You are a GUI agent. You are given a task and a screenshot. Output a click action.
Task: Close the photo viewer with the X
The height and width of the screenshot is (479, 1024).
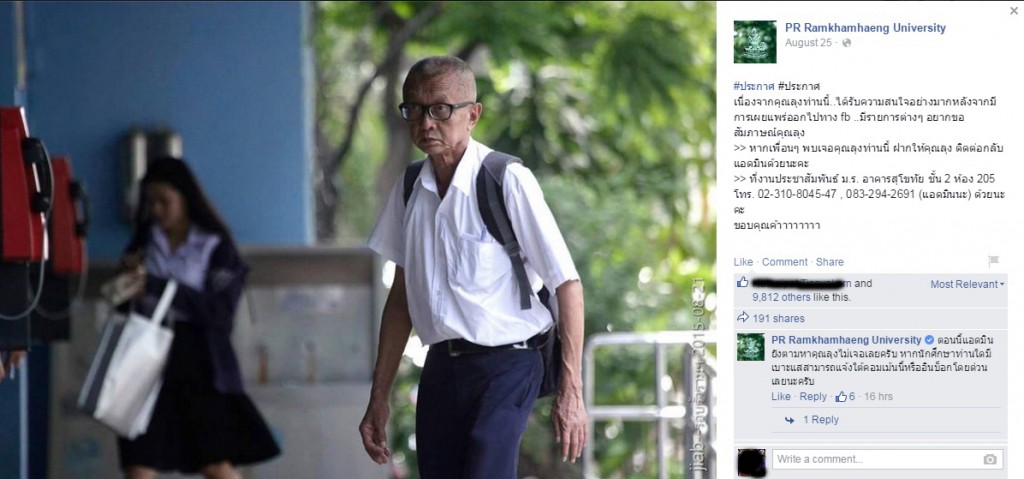point(1013,10)
